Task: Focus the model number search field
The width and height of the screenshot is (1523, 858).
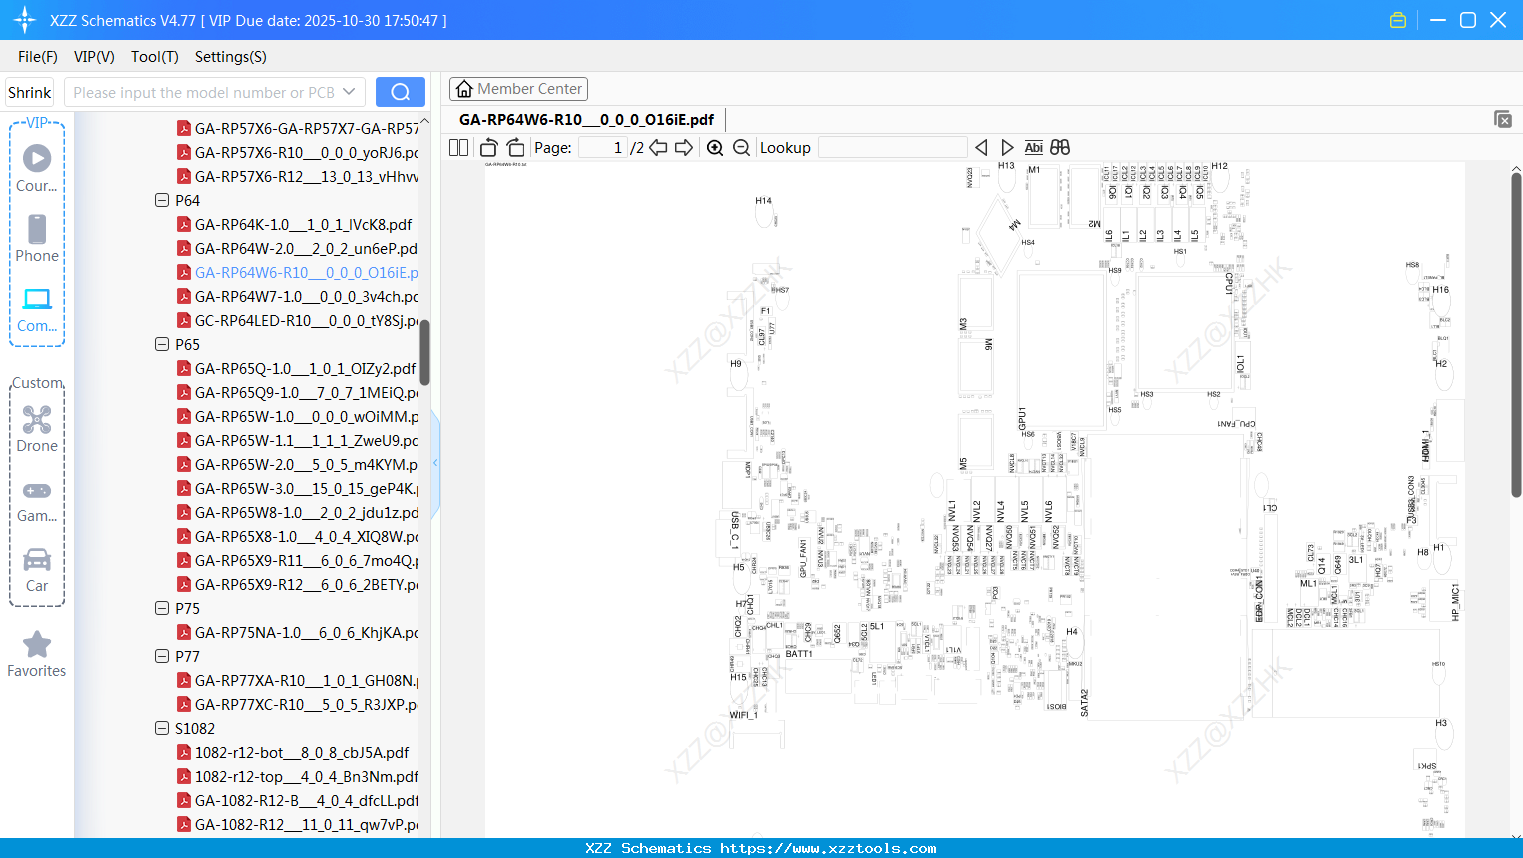Action: tap(204, 92)
